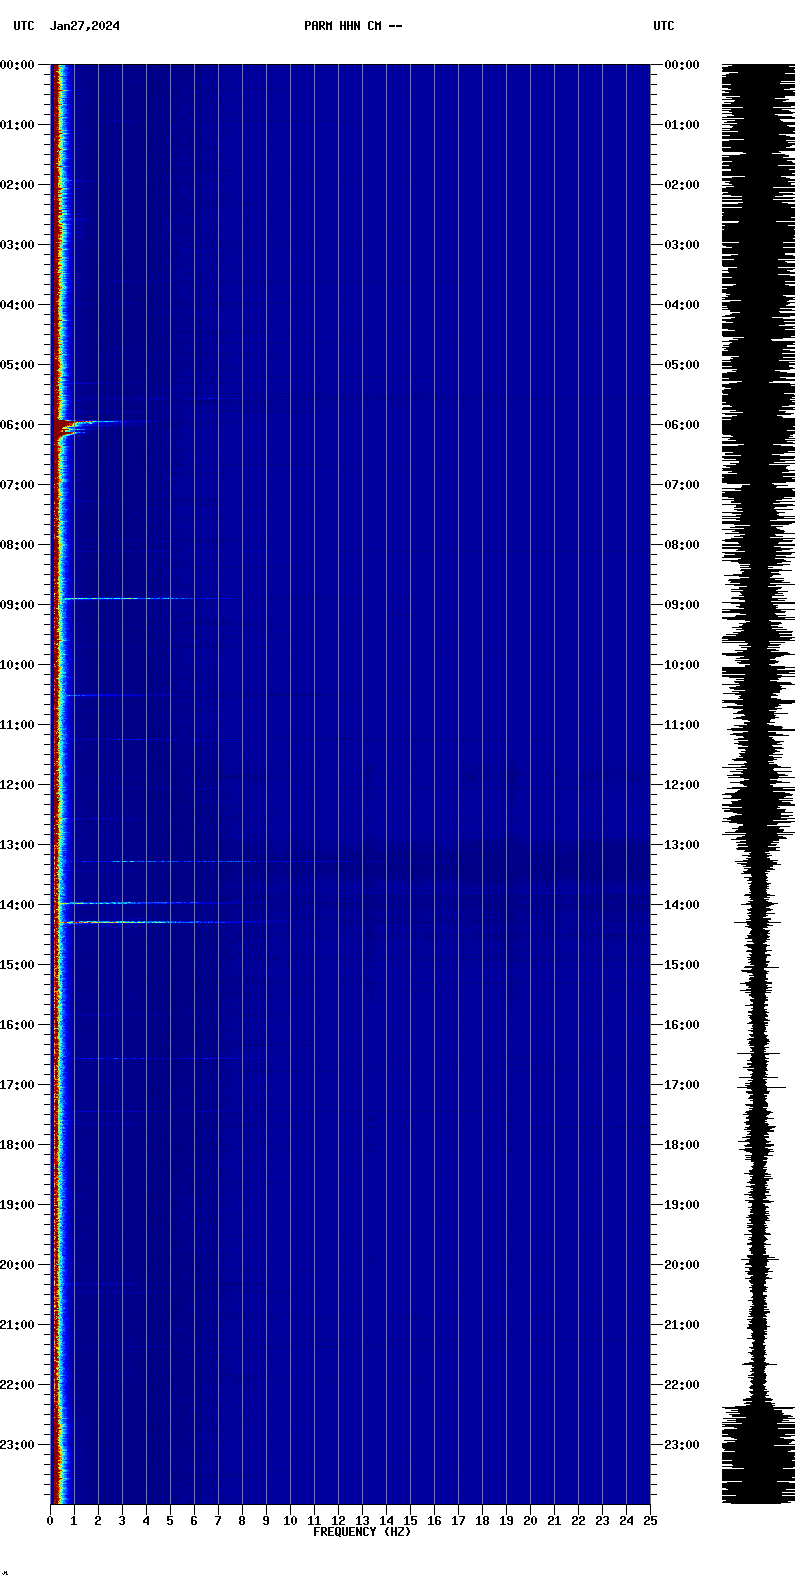The height and width of the screenshot is (1584, 802).
Task: Click the "PARM HHN CM --" station title
Action: pyautogui.click(x=353, y=26)
